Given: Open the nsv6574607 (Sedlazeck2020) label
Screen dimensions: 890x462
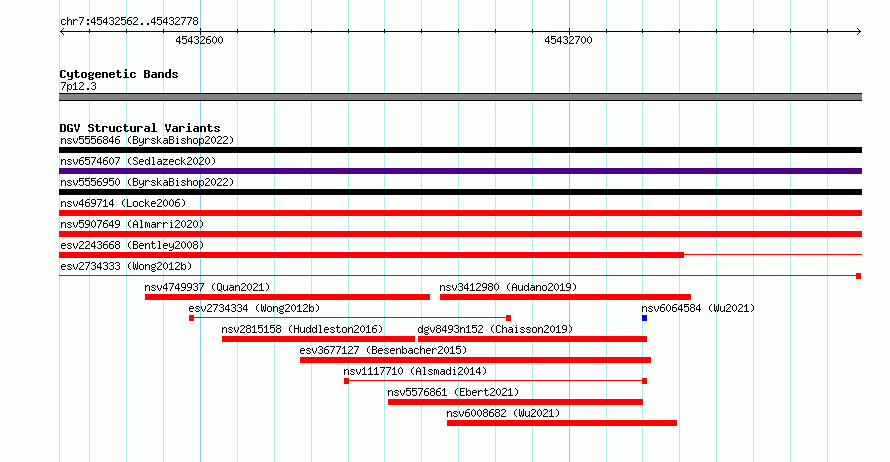Looking at the screenshot, I should point(138,161).
